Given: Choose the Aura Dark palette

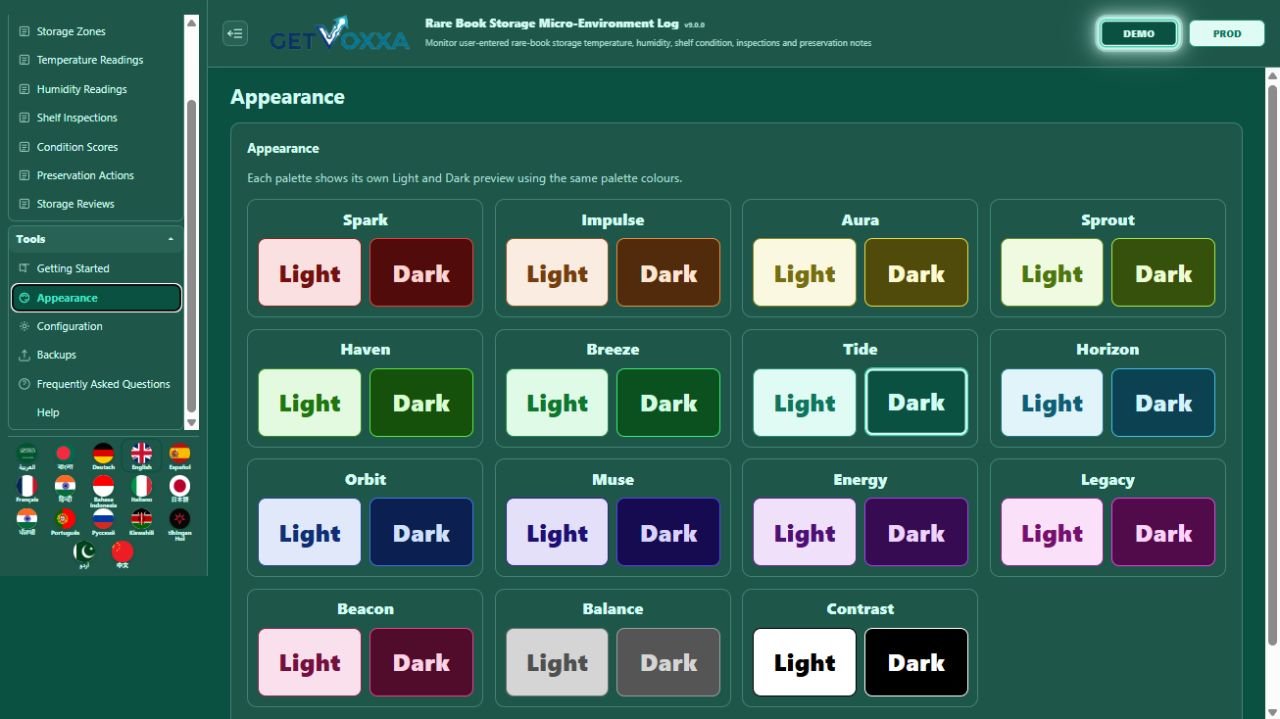Looking at the screenshot, I should point(916,273).
